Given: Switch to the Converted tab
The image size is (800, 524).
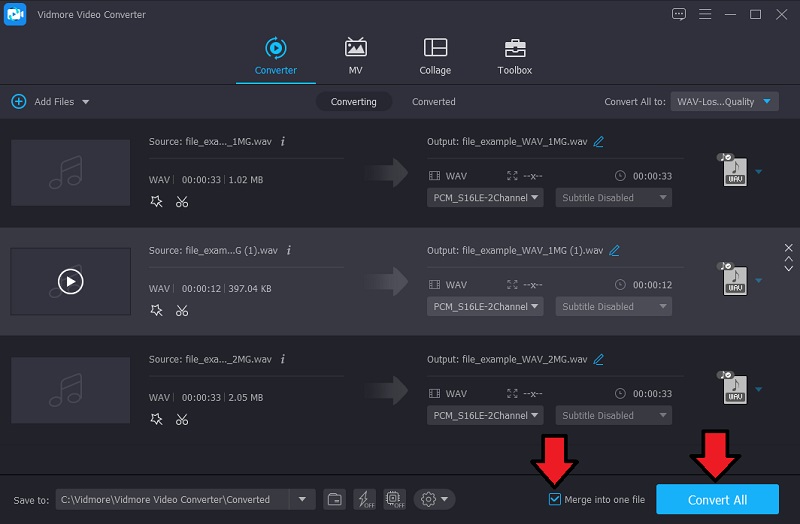Looking at the screenshot, I should click(433, 102).
